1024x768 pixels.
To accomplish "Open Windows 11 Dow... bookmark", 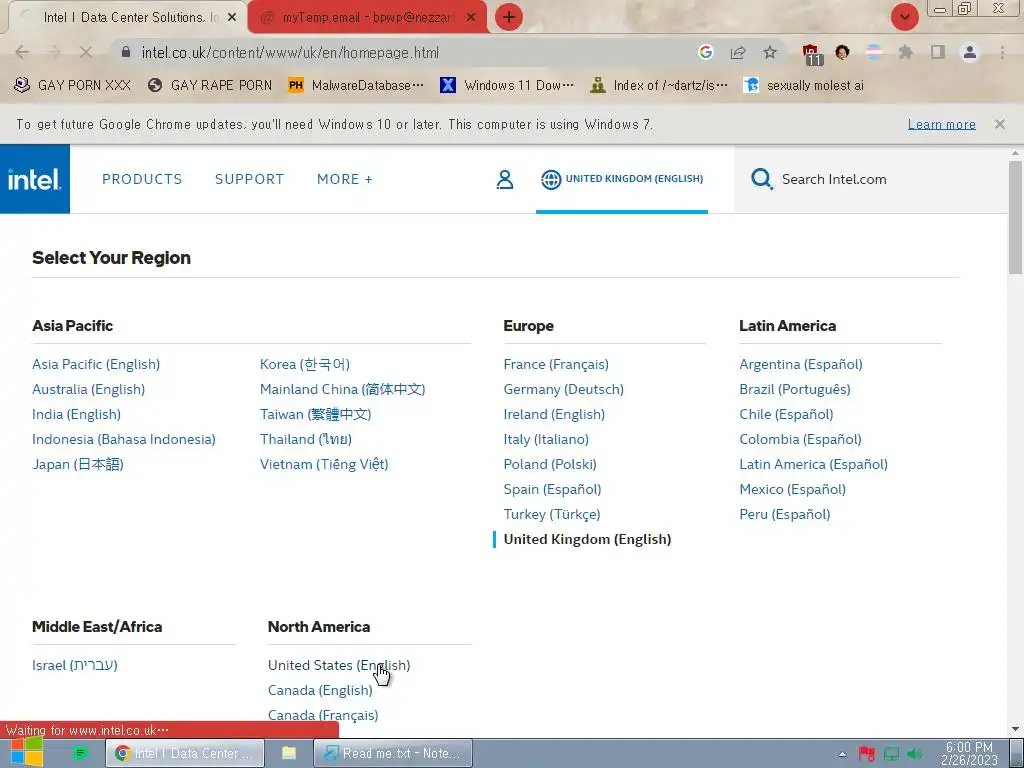I will click(507, 86).
